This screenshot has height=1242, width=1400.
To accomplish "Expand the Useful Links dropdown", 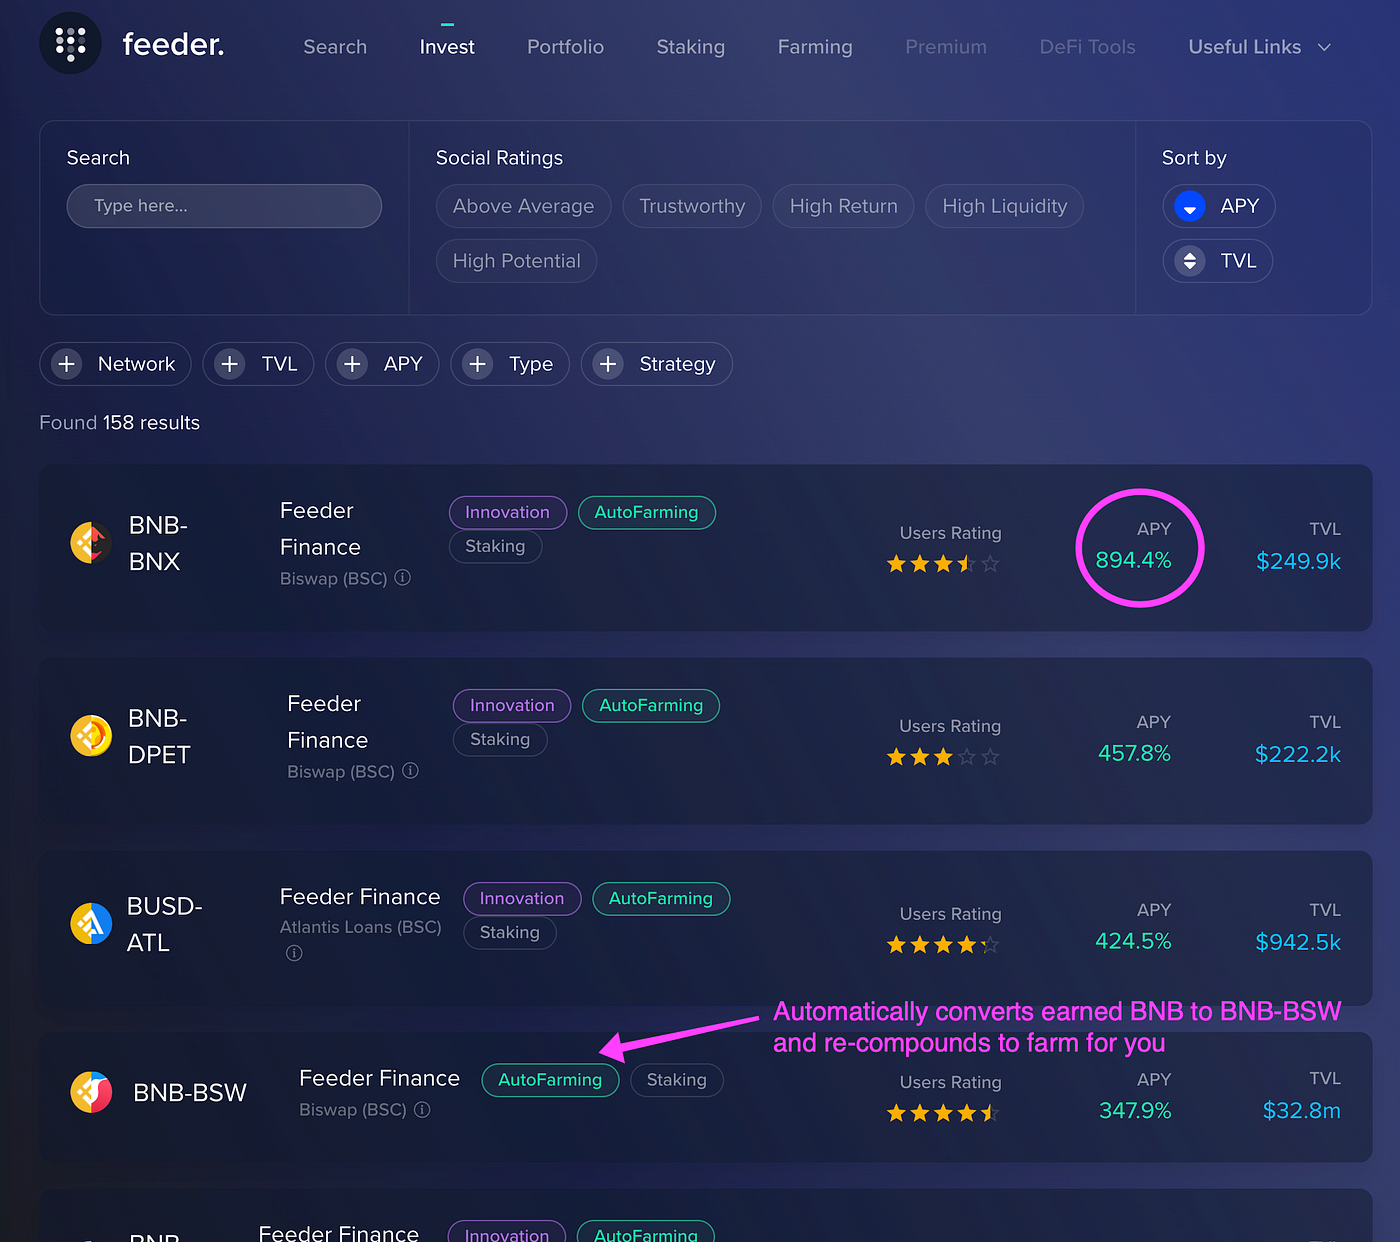I will 1259,47.
